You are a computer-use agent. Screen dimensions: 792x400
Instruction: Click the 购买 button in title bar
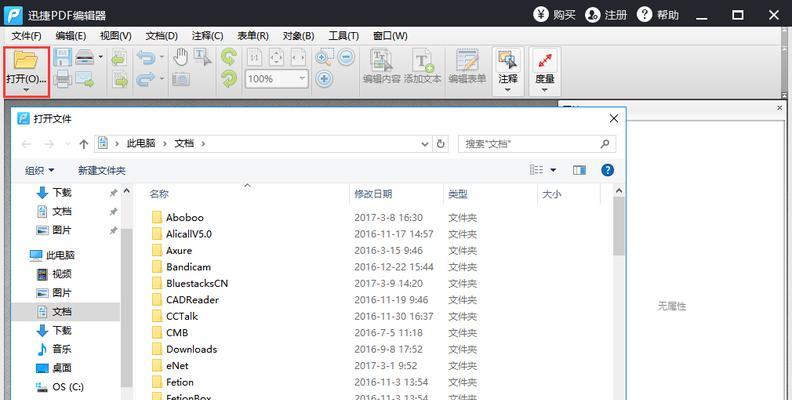tap(555, 14)
